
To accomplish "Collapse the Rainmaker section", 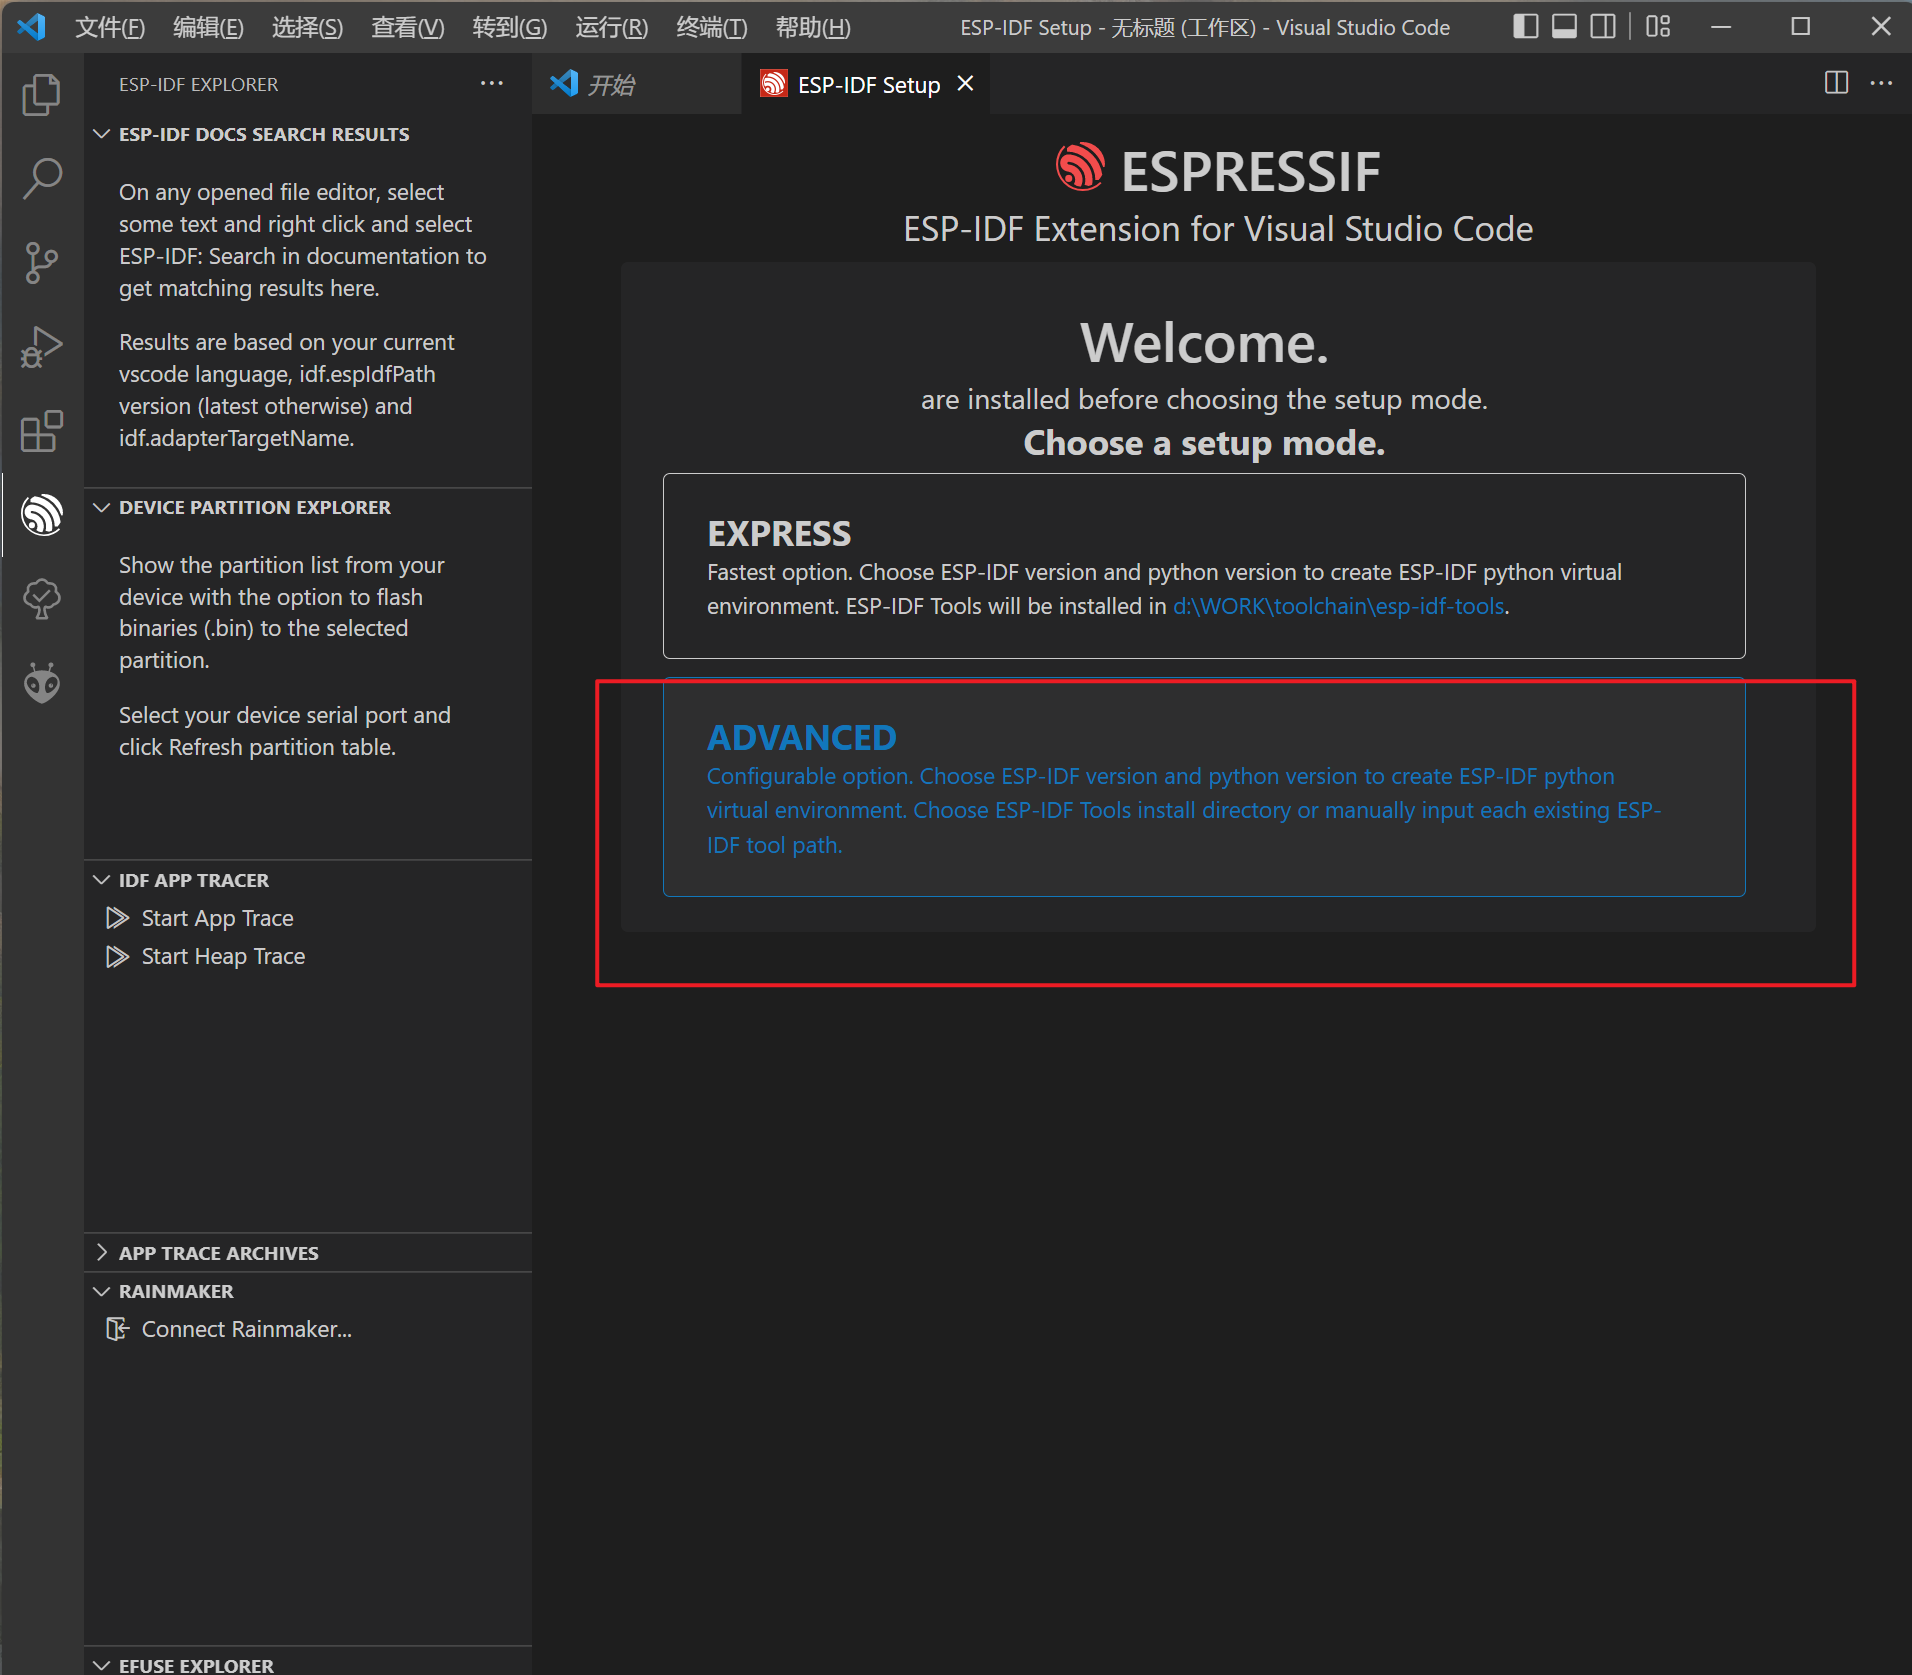I will point(101,1291).
